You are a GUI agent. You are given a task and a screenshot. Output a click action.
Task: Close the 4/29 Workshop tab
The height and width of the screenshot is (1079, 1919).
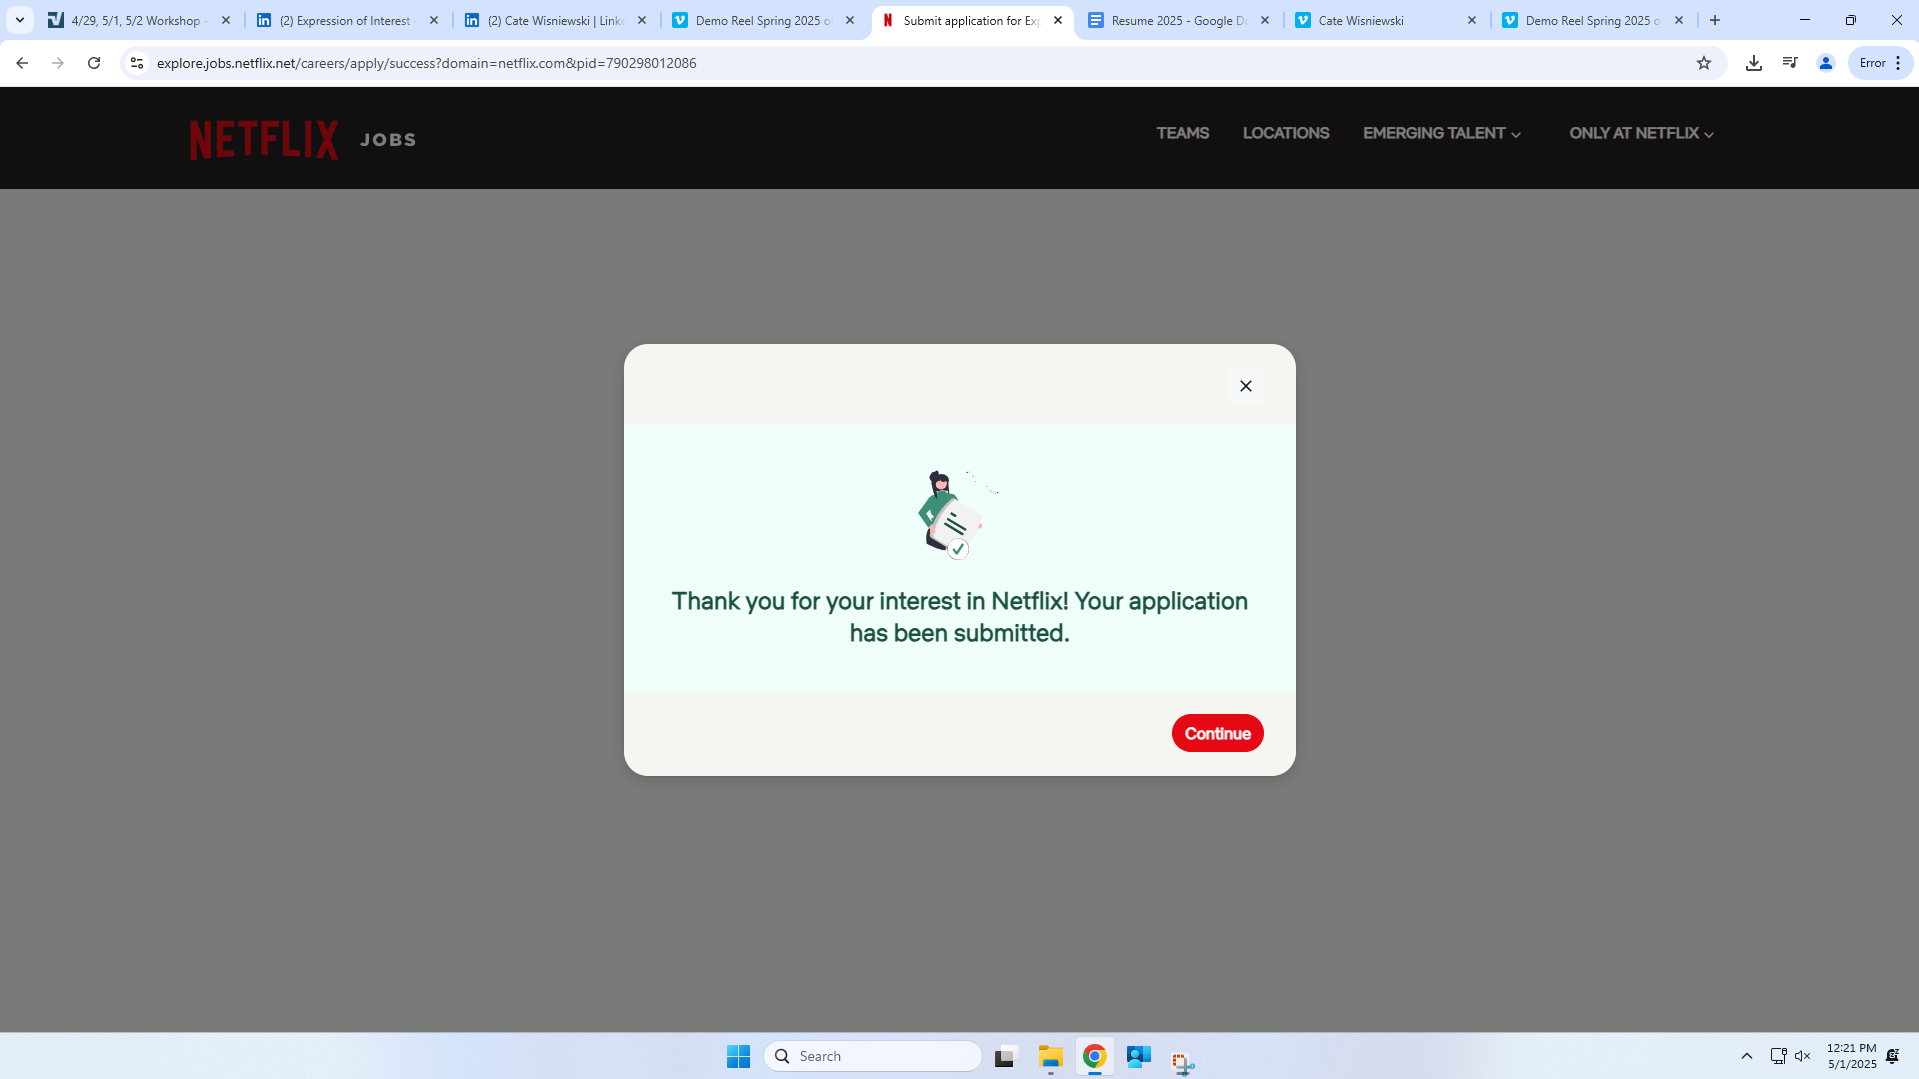tap(226, 20)
